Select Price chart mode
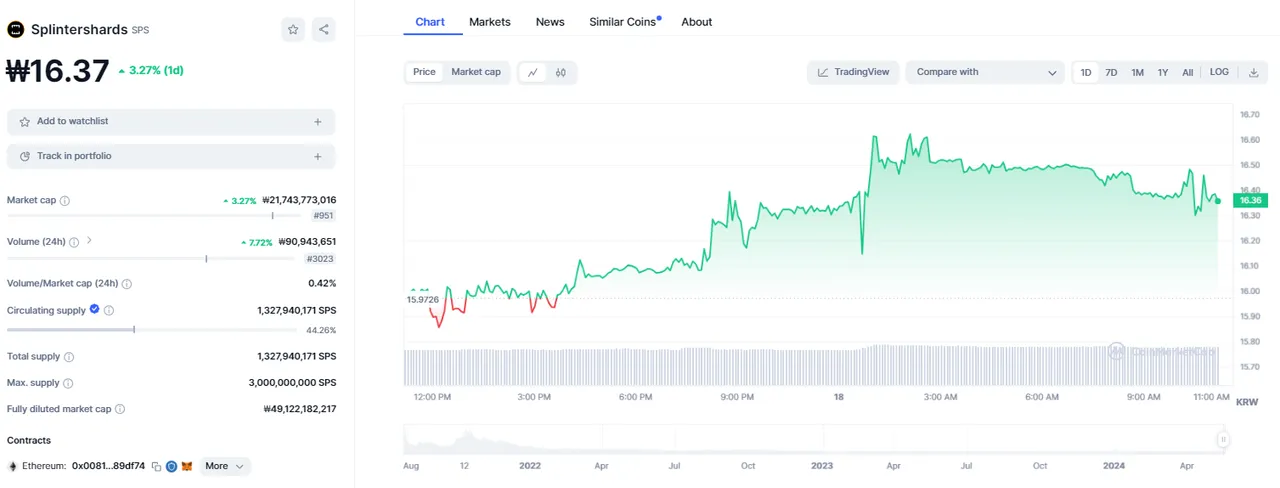The height and width of the screenshot is (488, 1280). point(424,72)
